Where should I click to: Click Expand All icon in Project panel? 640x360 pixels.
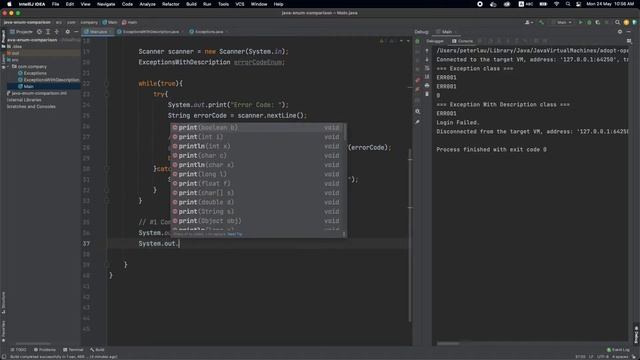48,31
